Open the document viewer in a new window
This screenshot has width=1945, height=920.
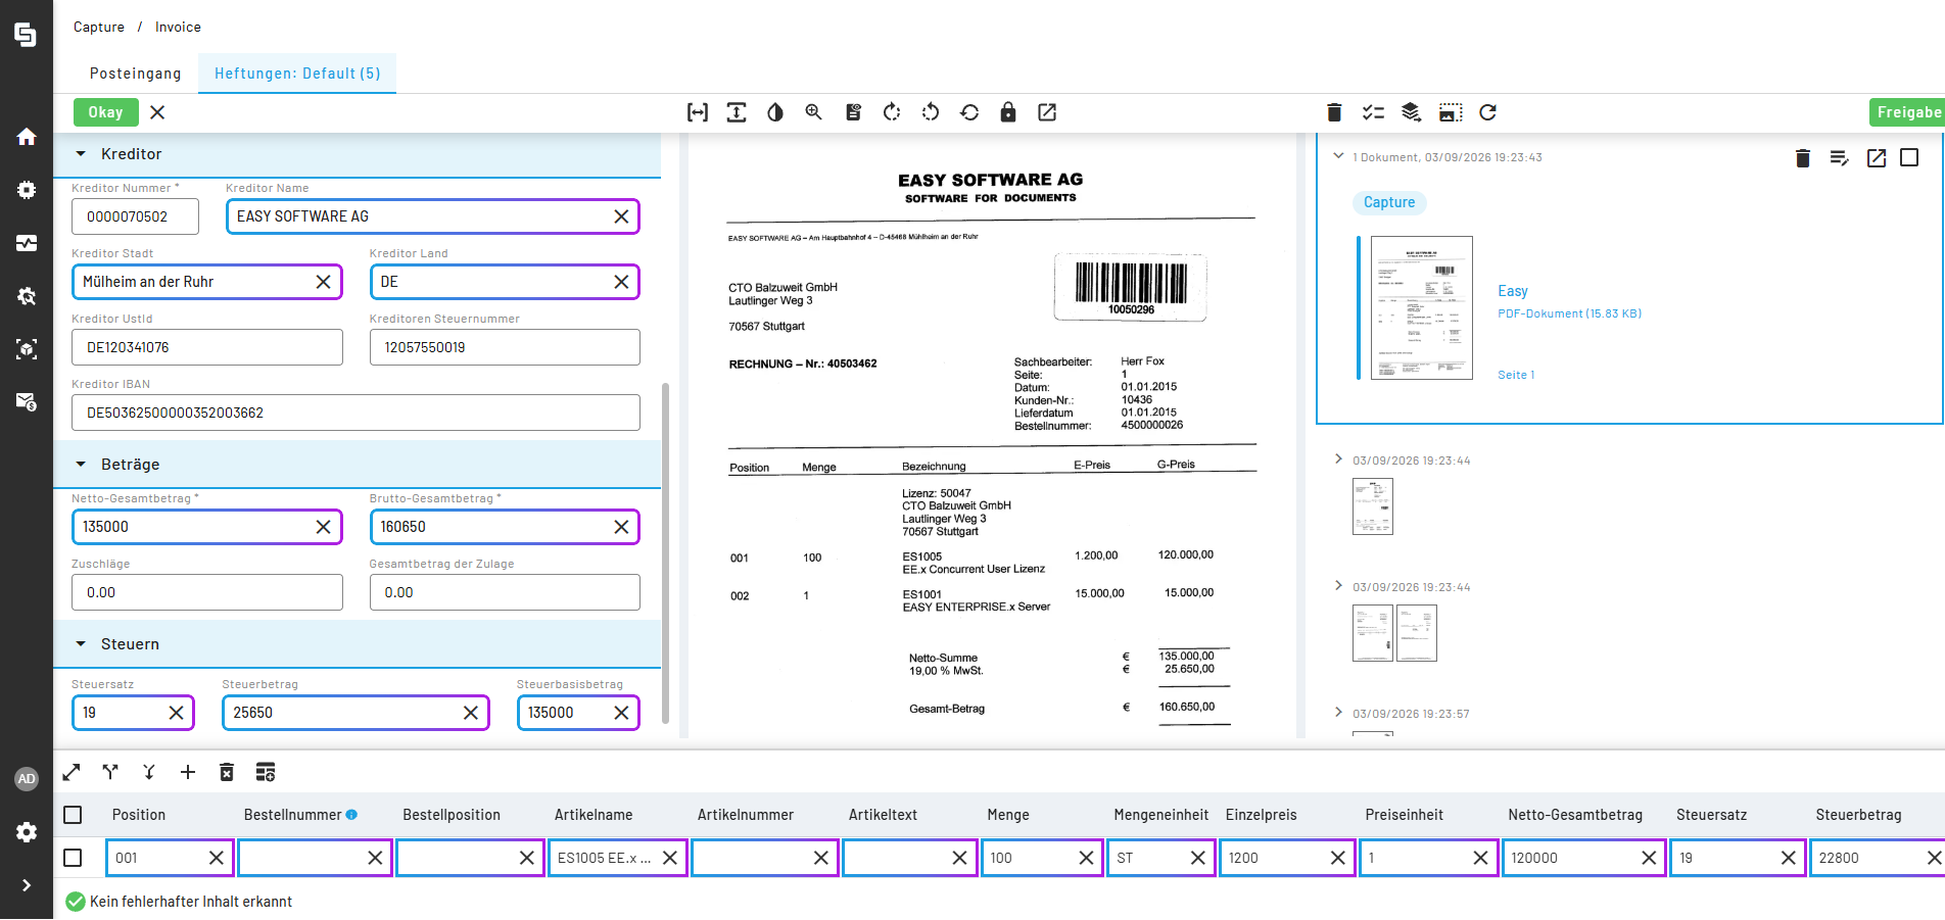click(1047, 113)
